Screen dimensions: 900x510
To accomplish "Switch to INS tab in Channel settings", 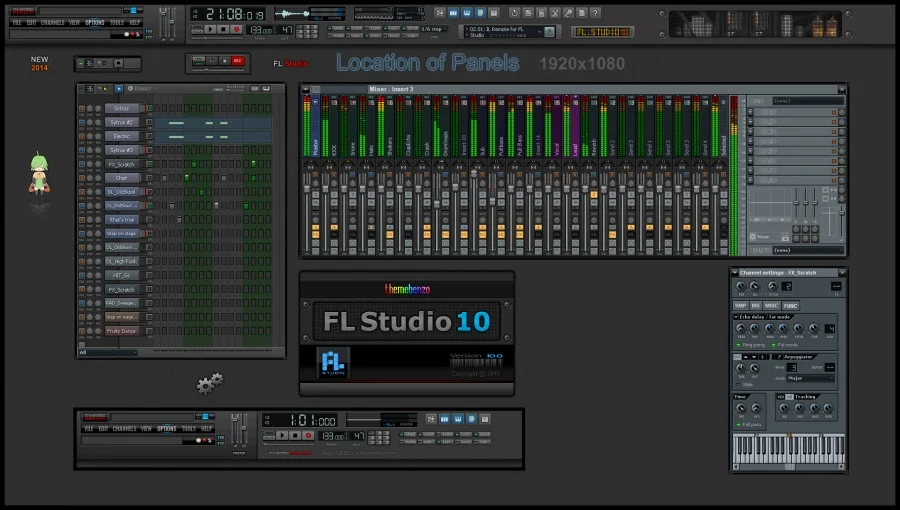I will tap(756, 306).
